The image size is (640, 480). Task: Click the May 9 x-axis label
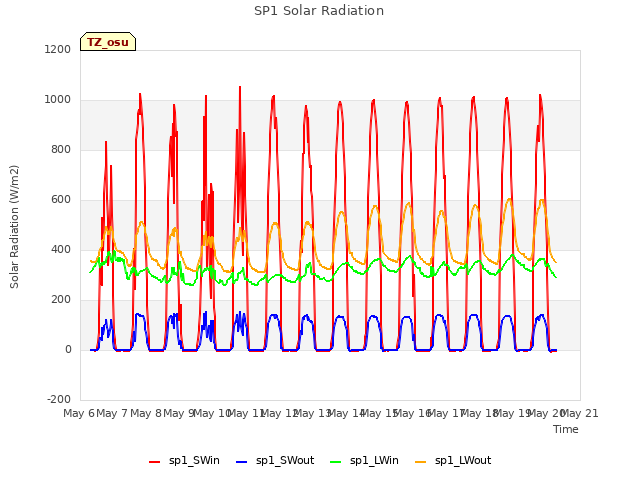179,413
